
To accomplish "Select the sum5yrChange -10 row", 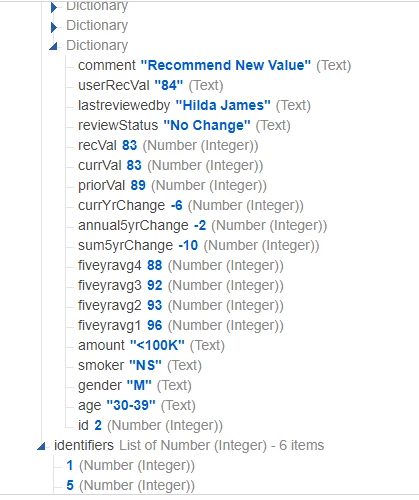I will [x=198, y=245].
